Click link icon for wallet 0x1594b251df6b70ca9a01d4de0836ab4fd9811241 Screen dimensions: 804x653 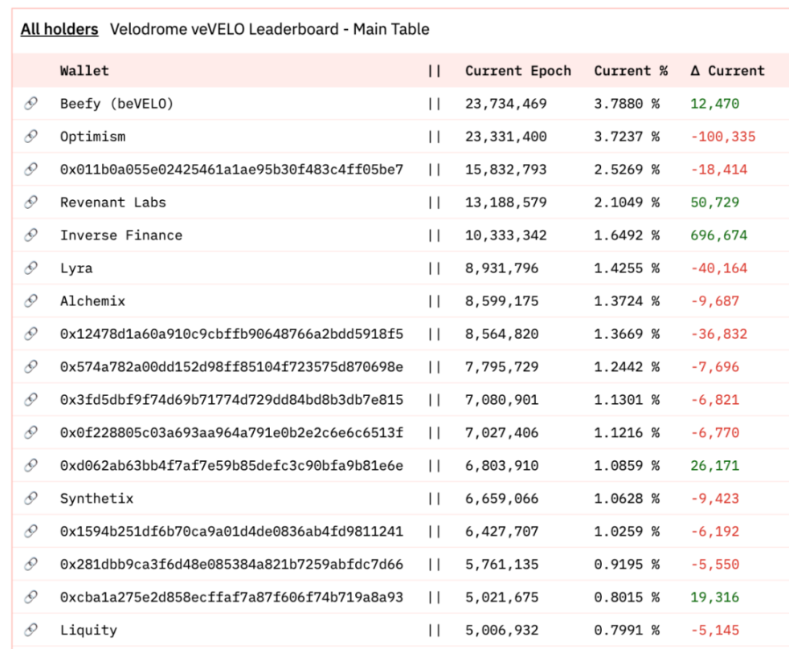click(x=31, y=531)
